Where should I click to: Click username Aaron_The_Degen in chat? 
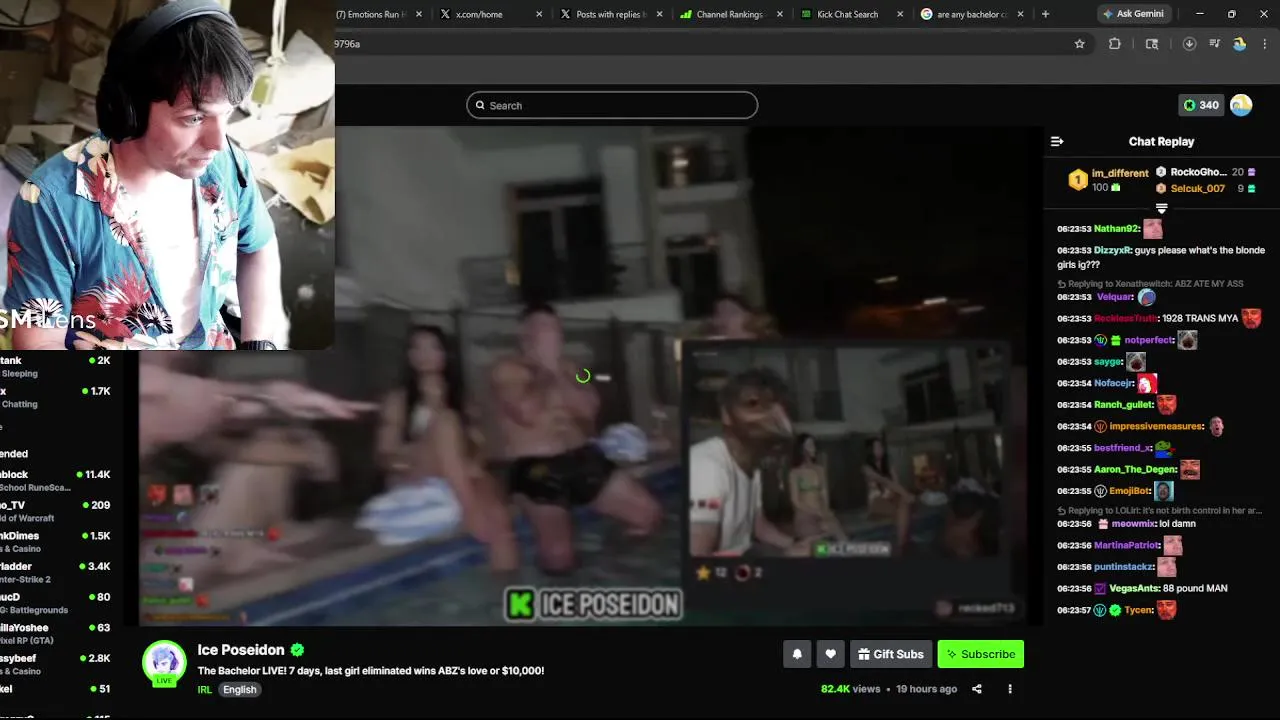pos(1134,470)
